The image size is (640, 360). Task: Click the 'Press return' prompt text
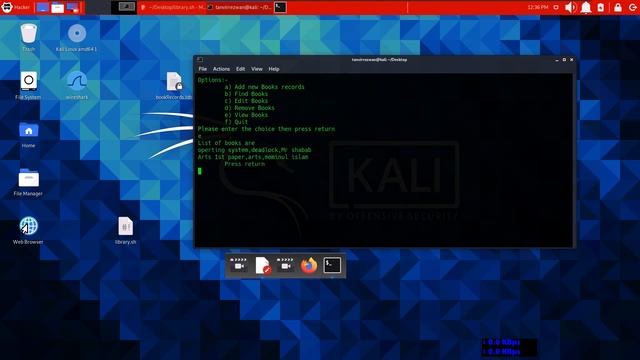(x=244, y=164)
